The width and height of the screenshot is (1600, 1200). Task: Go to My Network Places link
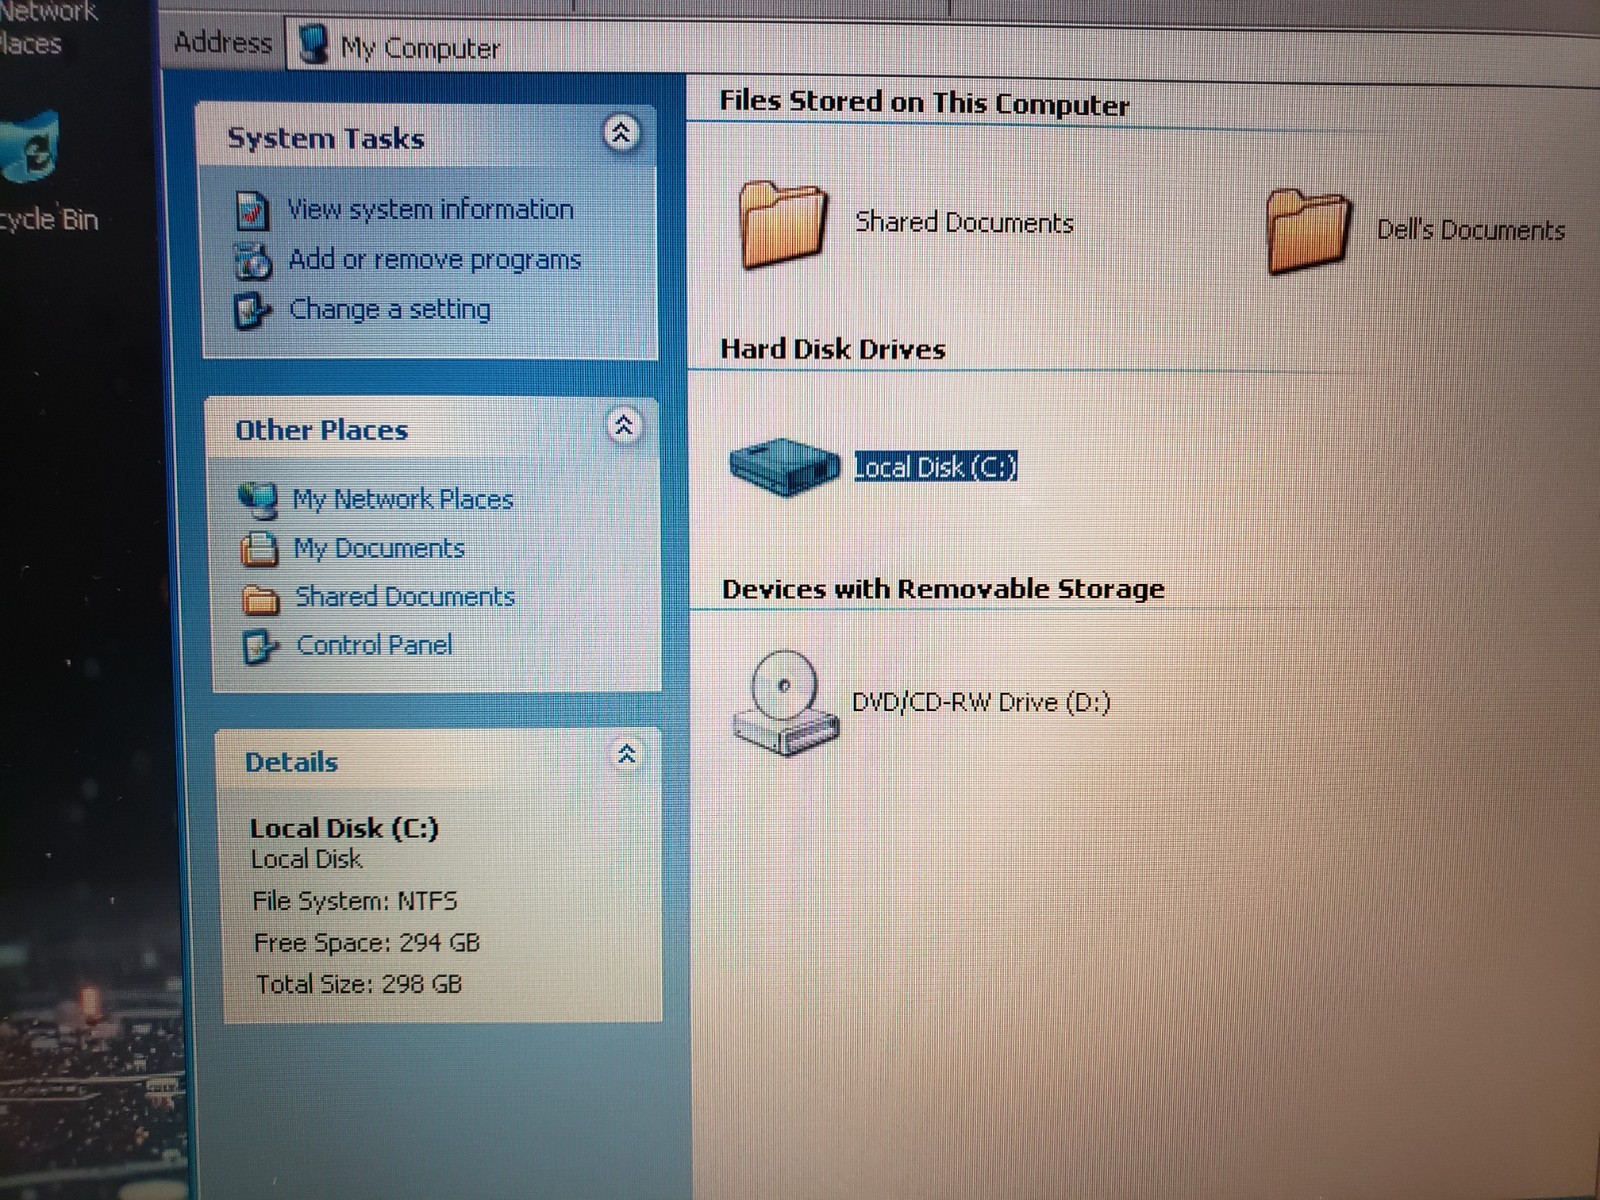click(403, 499)
